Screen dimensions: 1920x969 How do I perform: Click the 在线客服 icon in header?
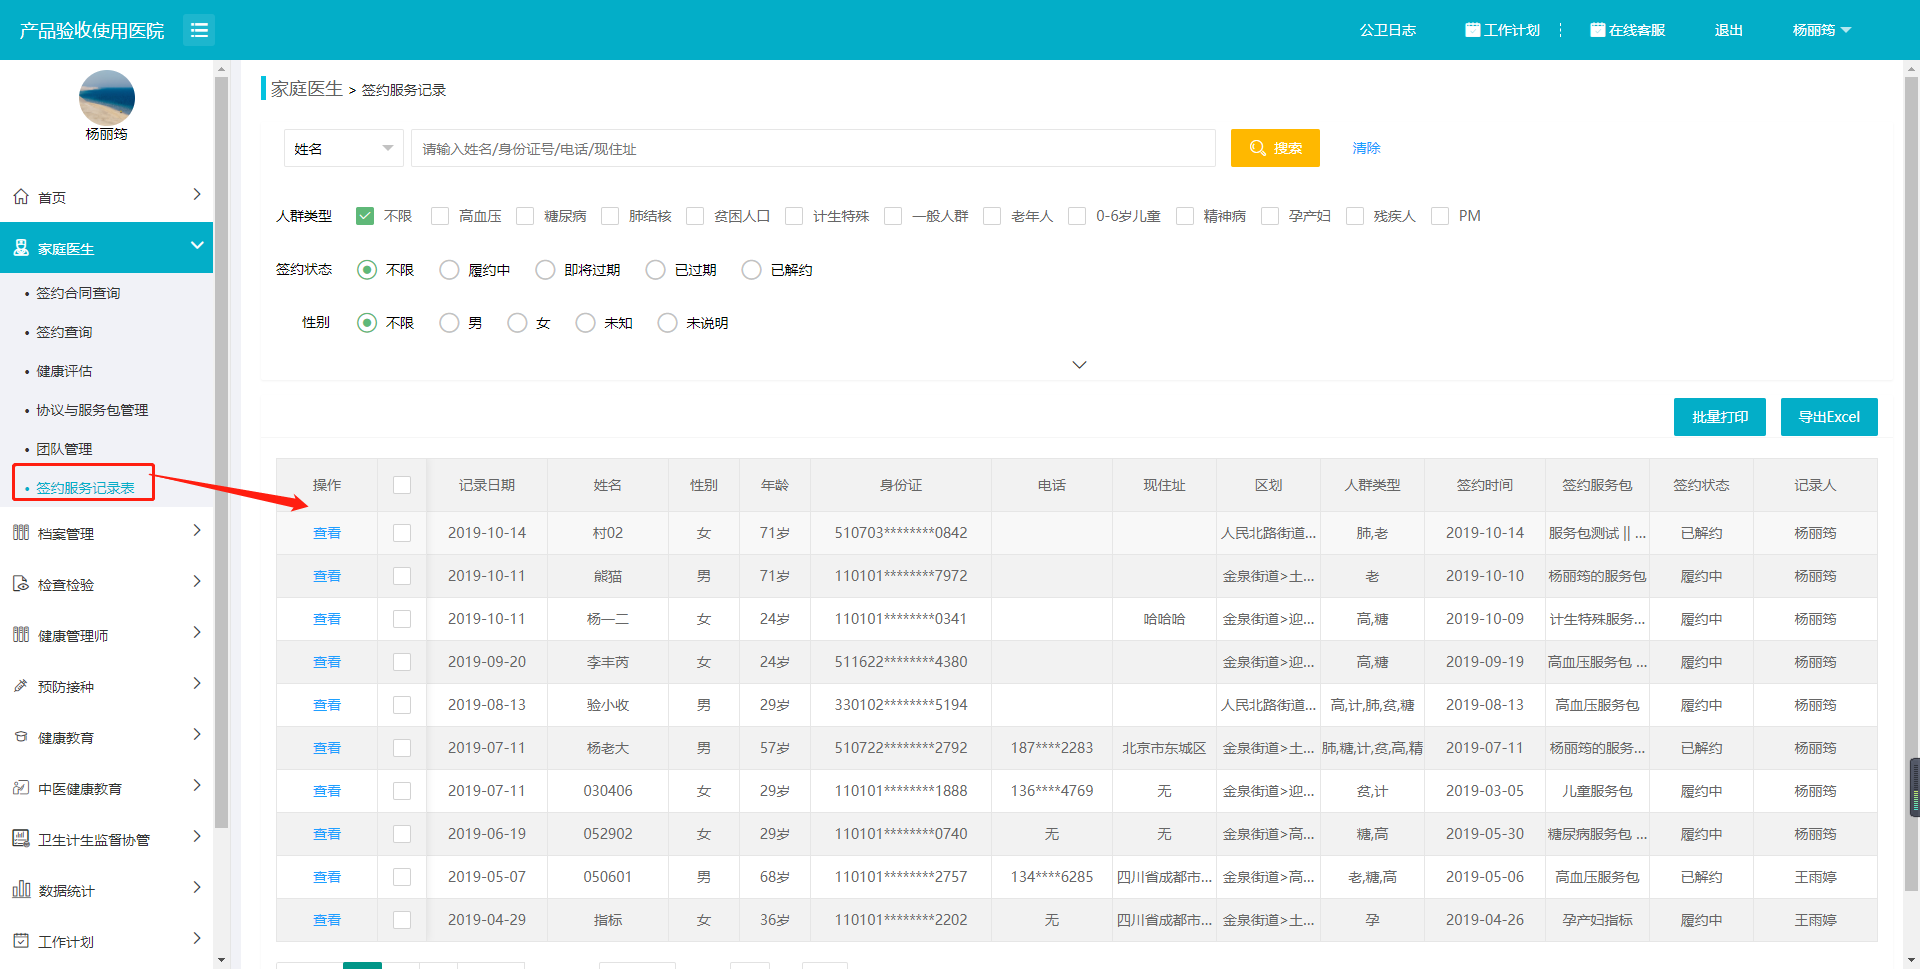(x=1597, y=30)
